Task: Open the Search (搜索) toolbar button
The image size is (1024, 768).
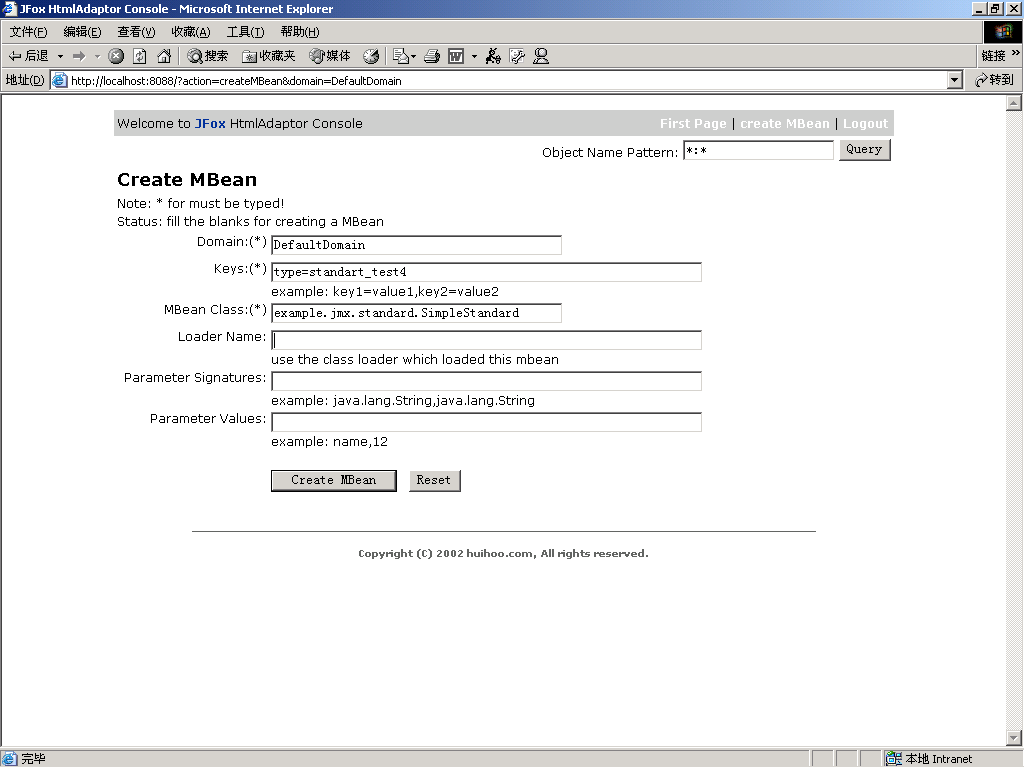Action: (207, 56)
